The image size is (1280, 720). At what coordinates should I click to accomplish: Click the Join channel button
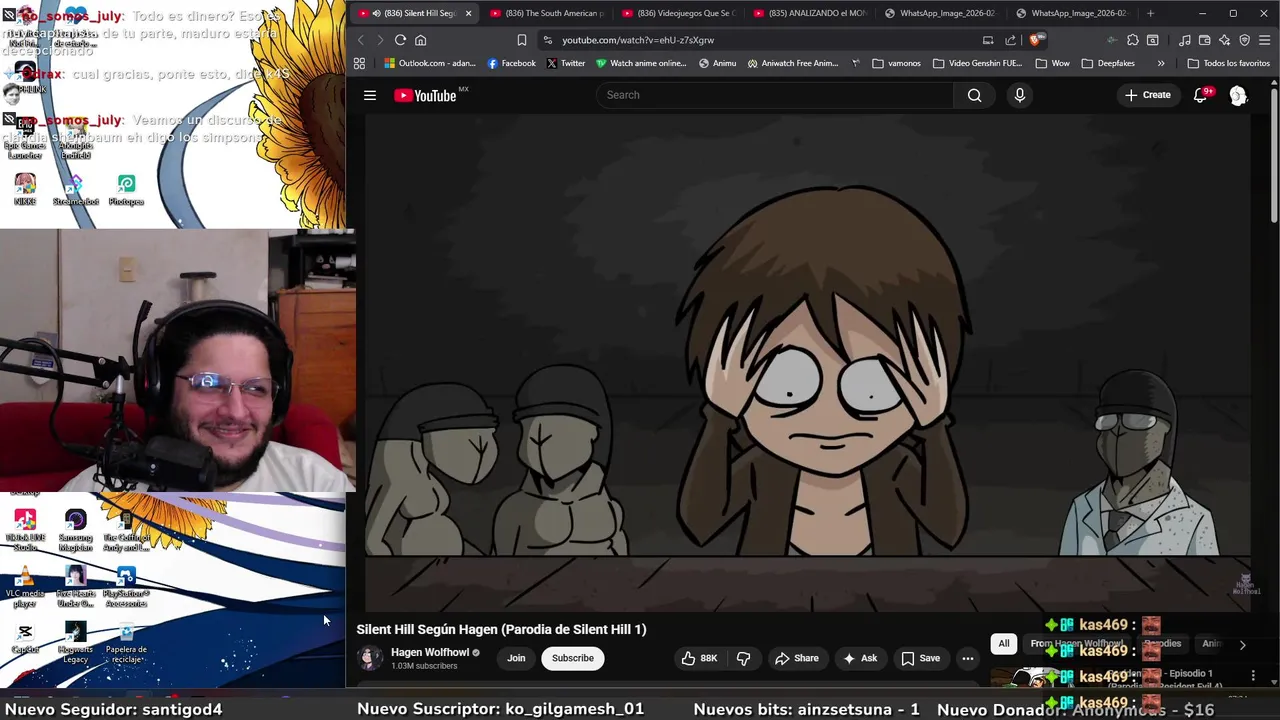516,658
